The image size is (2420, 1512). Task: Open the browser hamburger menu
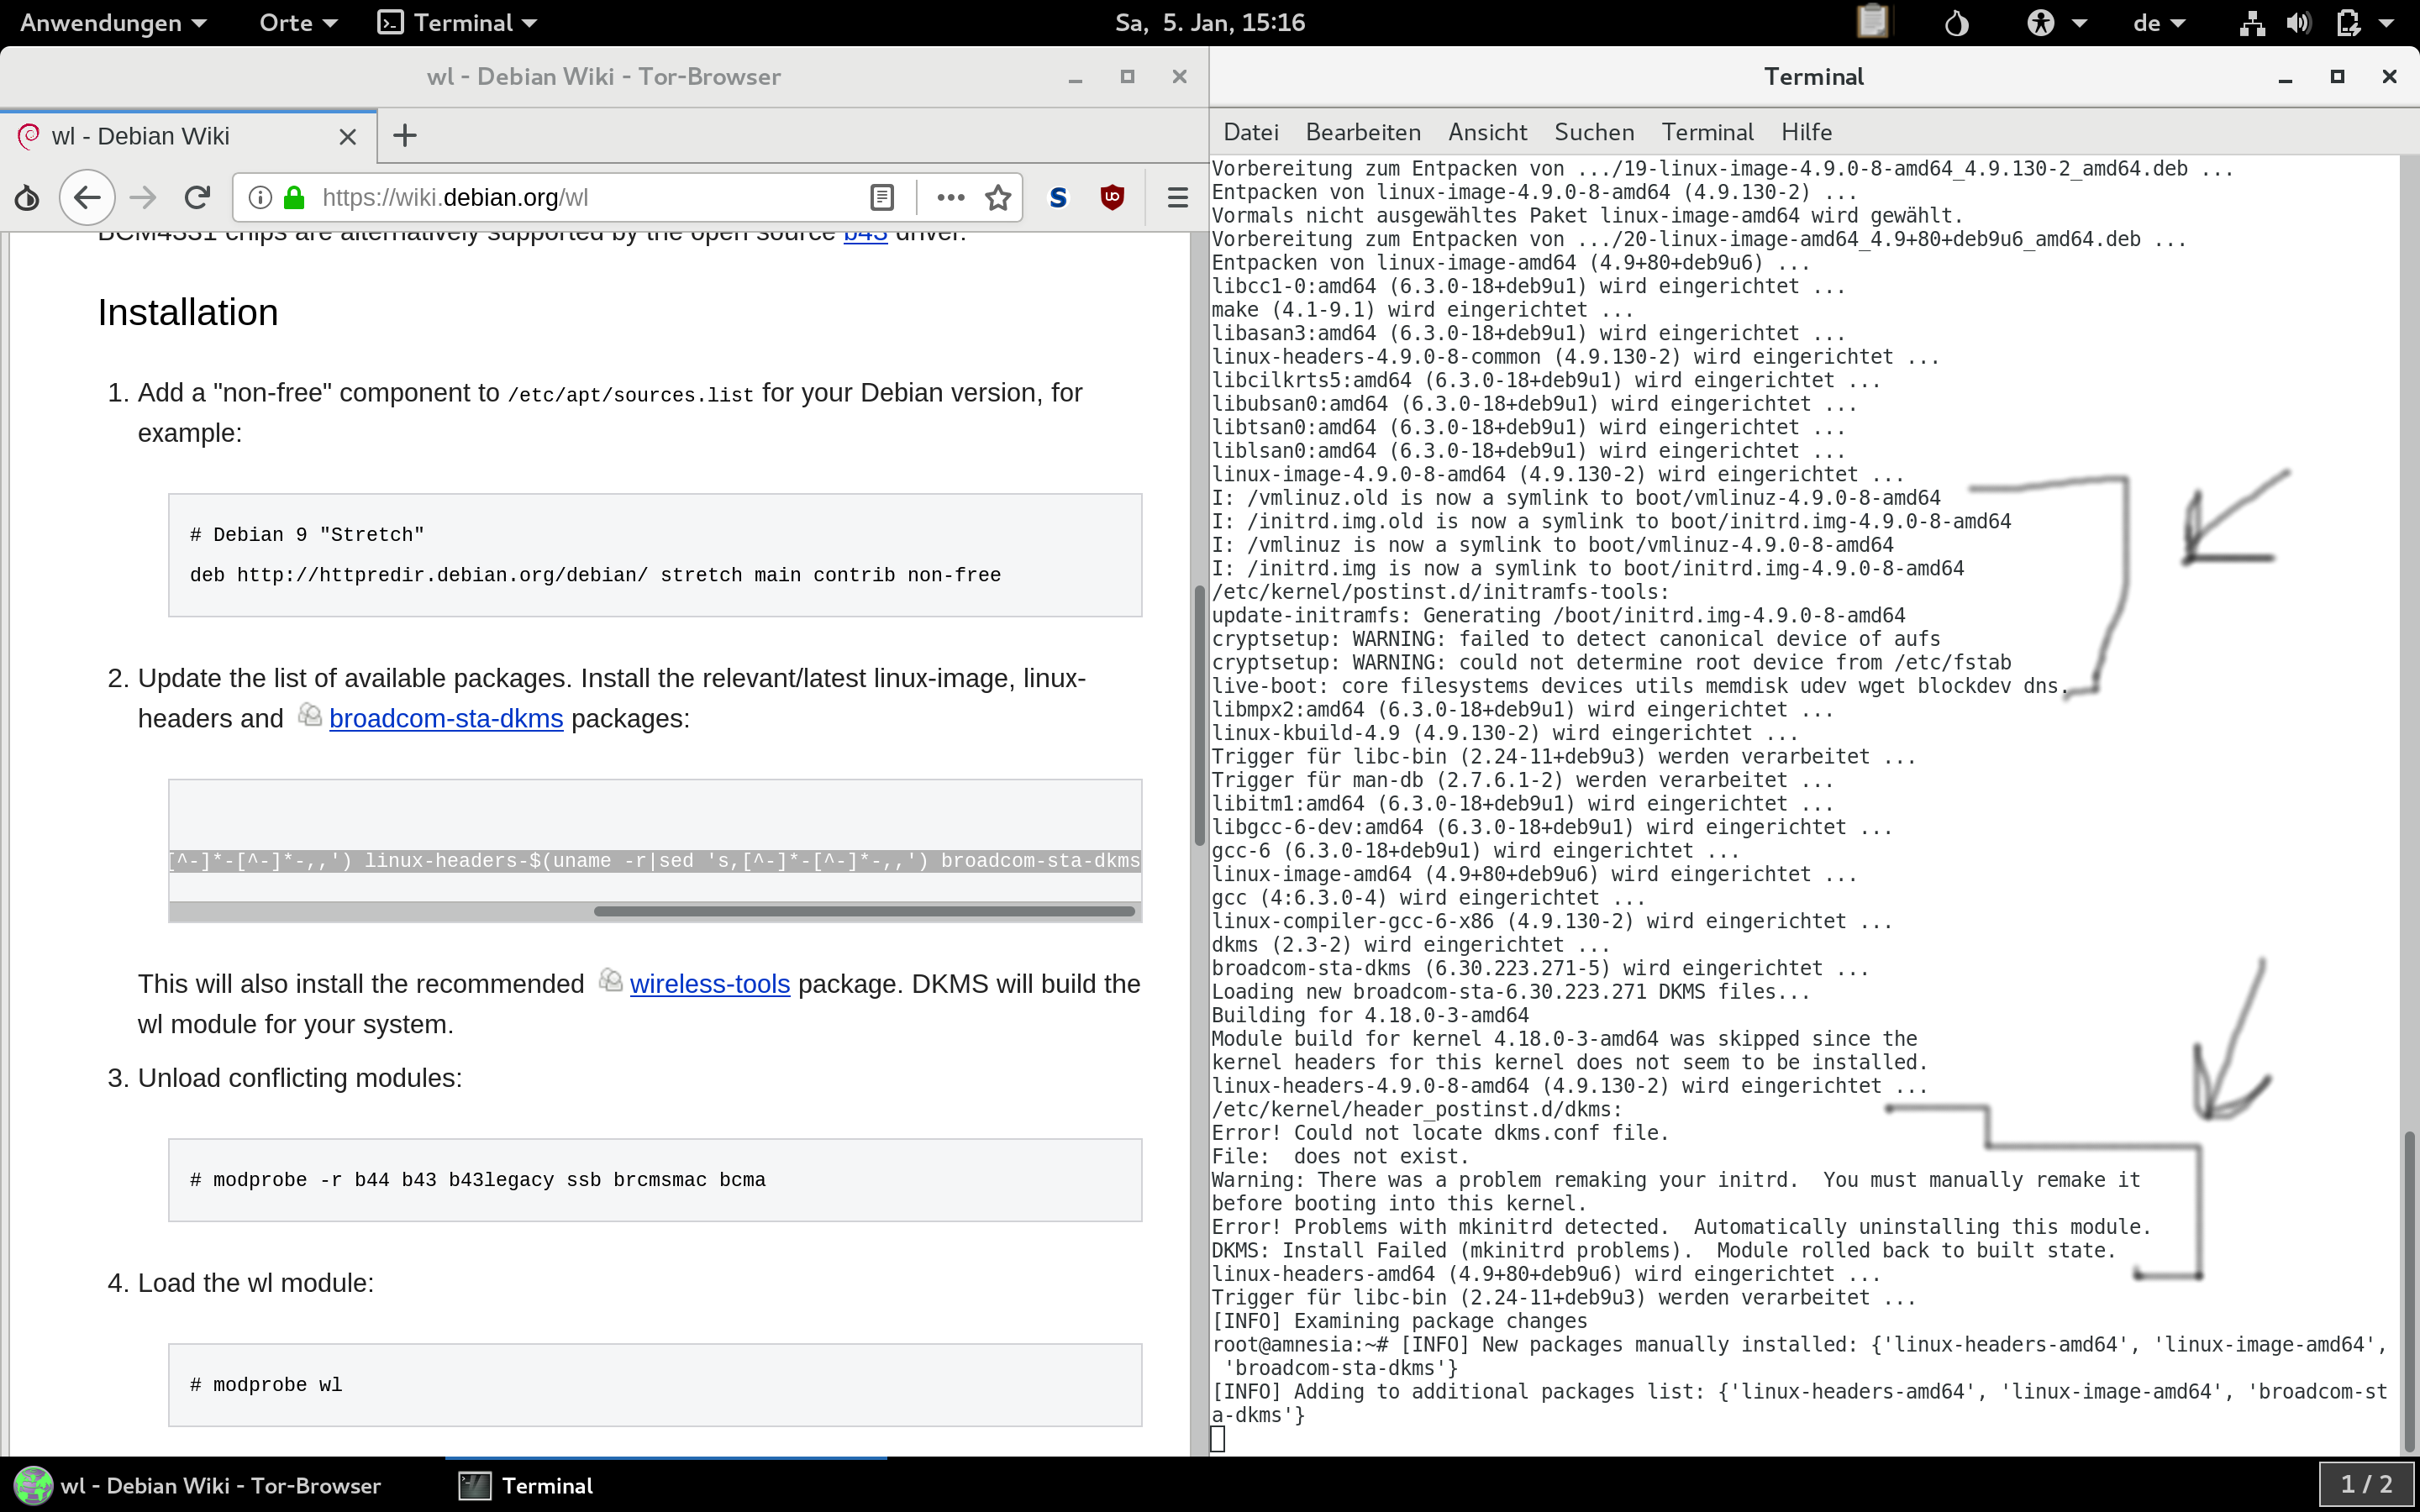pyautogui.click(x=1178, y=198)
